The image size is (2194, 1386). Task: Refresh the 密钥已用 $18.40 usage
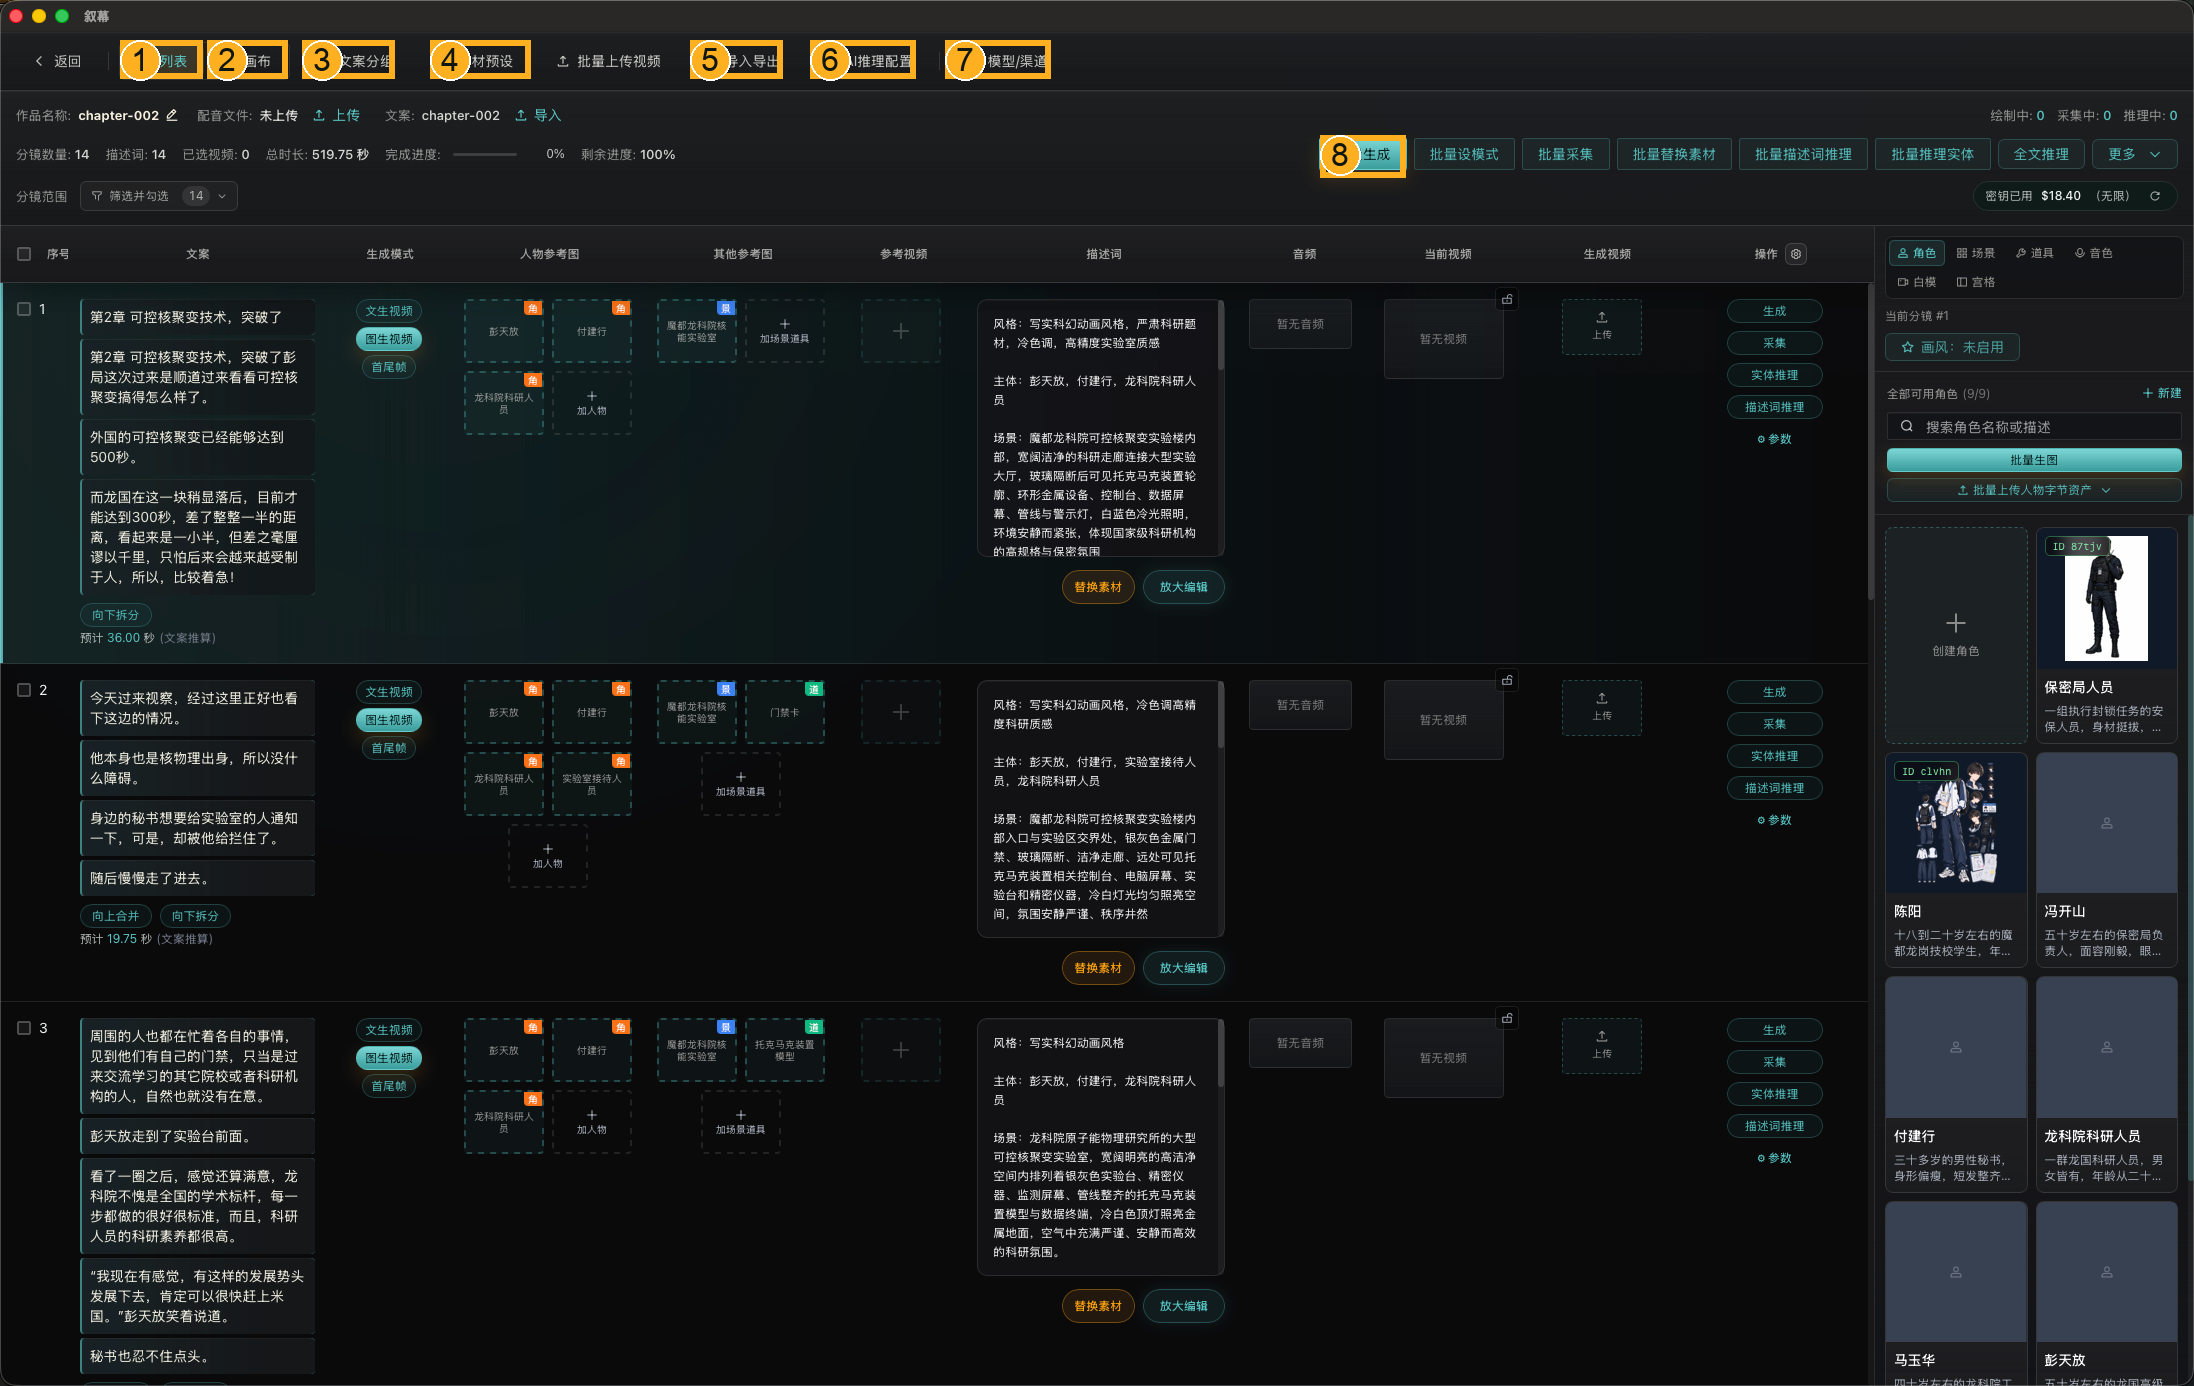pyautogui.click(x=2155, y=196)
